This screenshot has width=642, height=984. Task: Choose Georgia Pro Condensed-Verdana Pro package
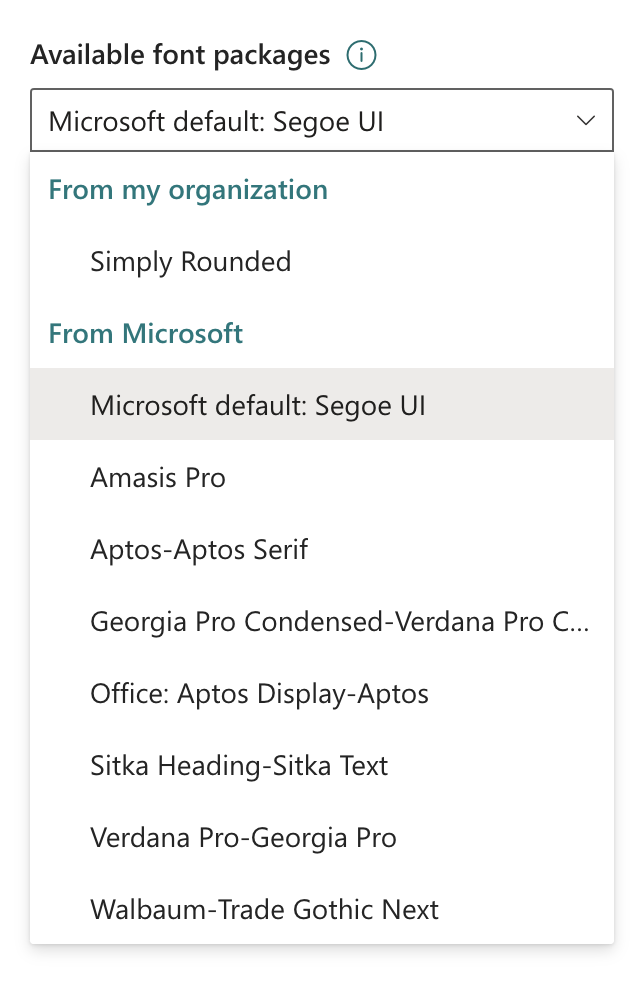point(340,622)
